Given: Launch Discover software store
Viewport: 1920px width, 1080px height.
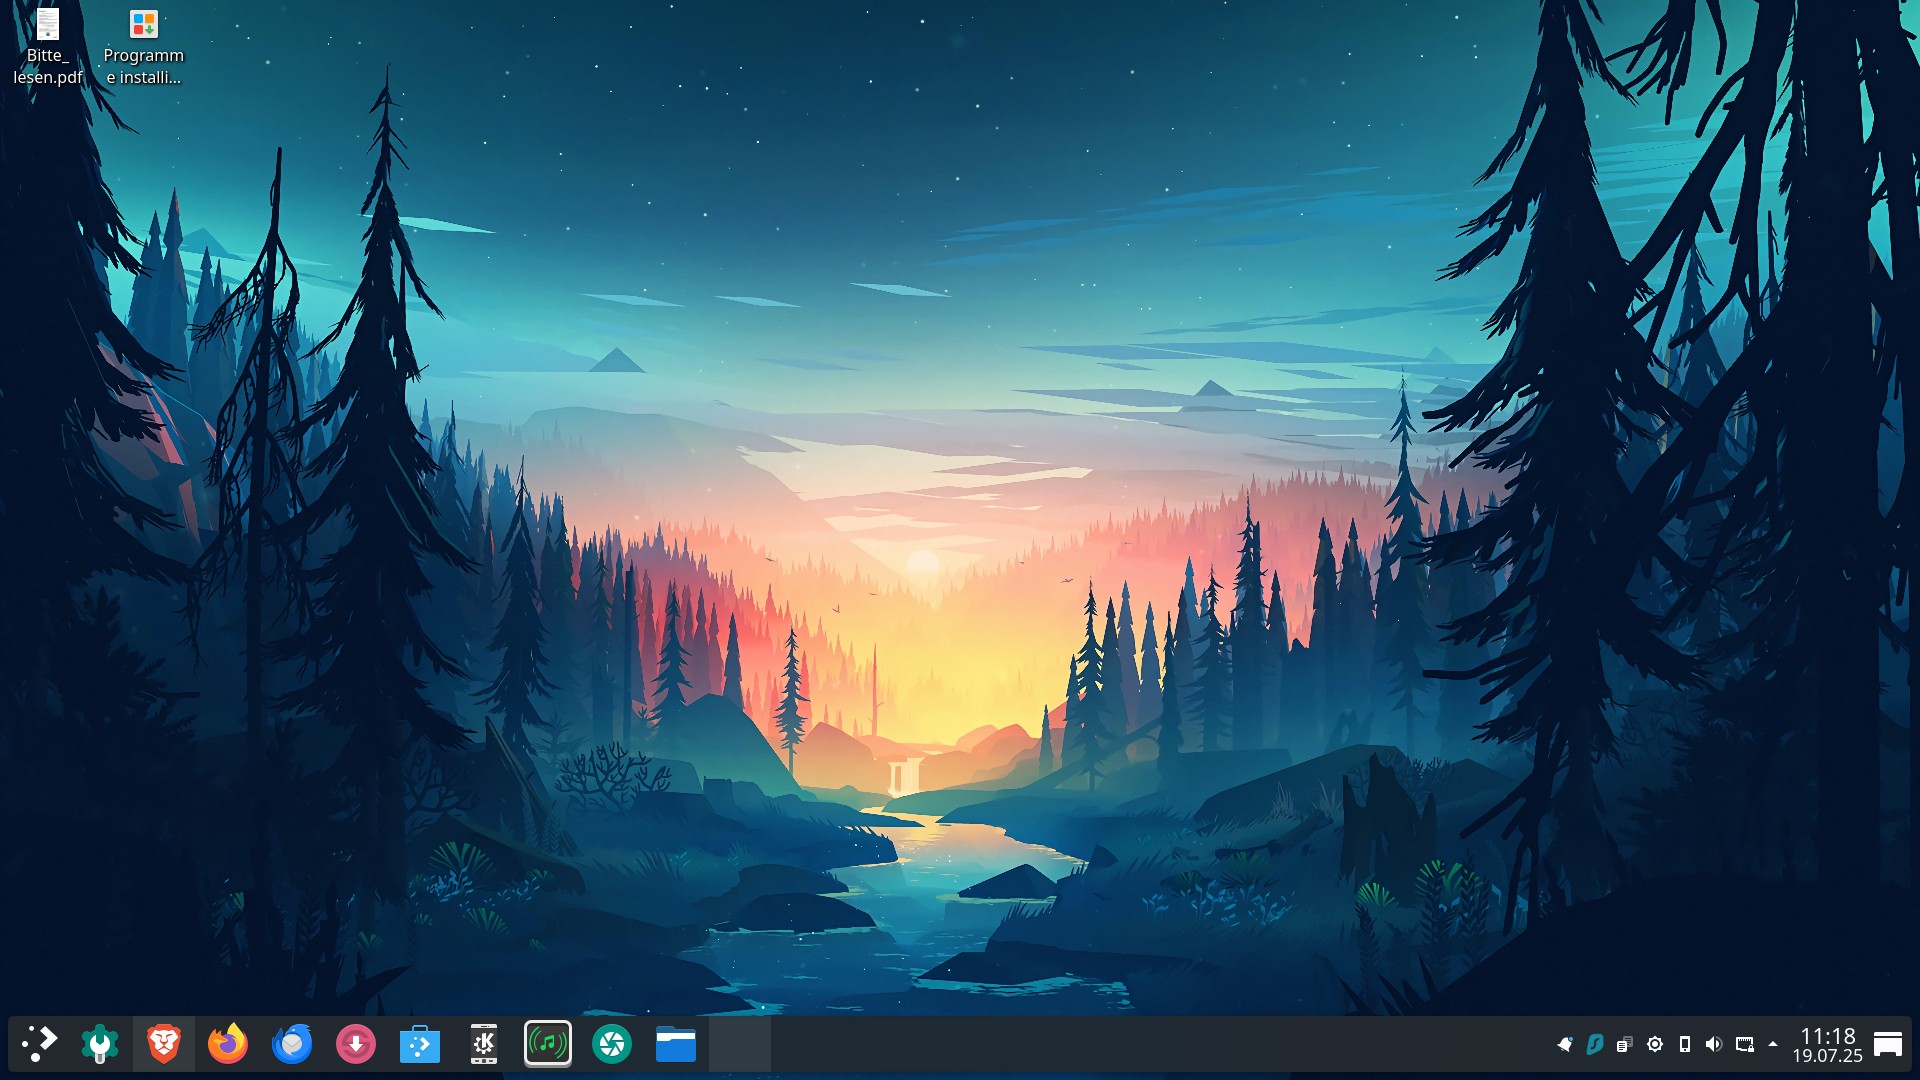Looking at the screenshot, I should tap(420, 1044).
